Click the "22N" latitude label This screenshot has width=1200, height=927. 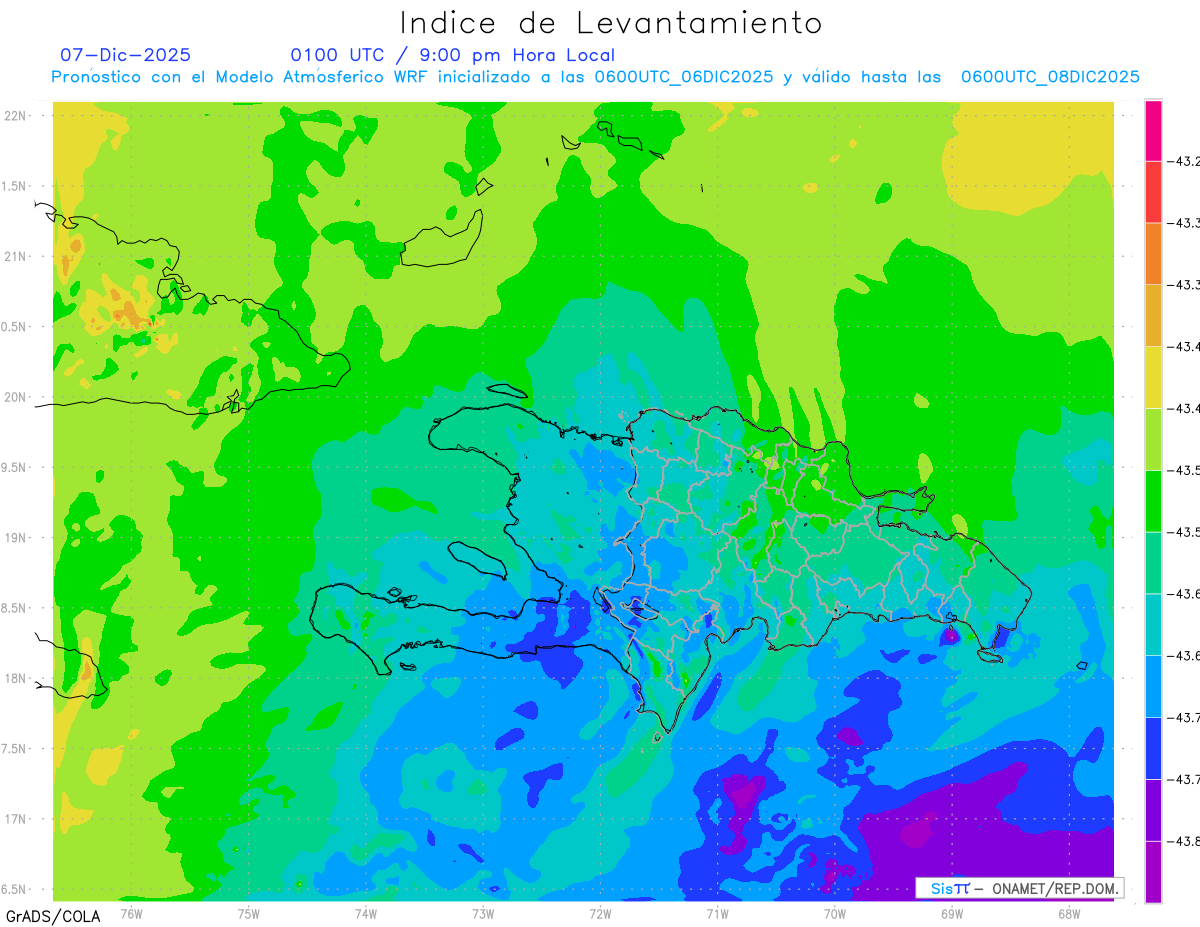click(x=16, y=116)
